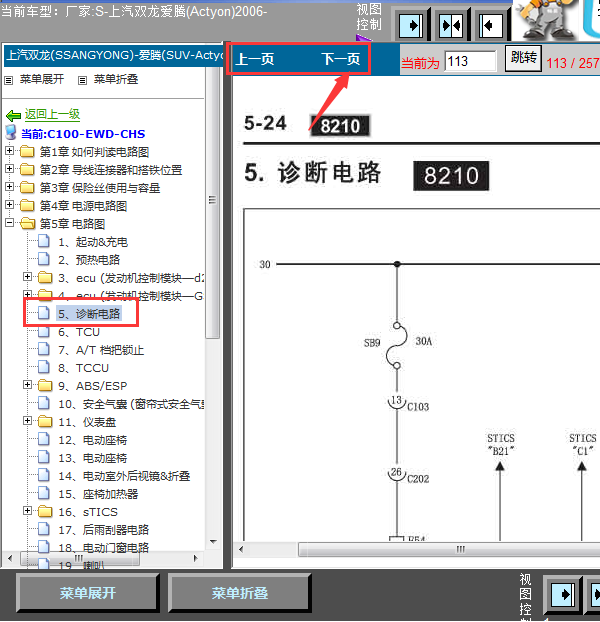Expand 第3章 保险丝使用与容量
This screenshot has height=622, width=600.
tap(10, 186)
